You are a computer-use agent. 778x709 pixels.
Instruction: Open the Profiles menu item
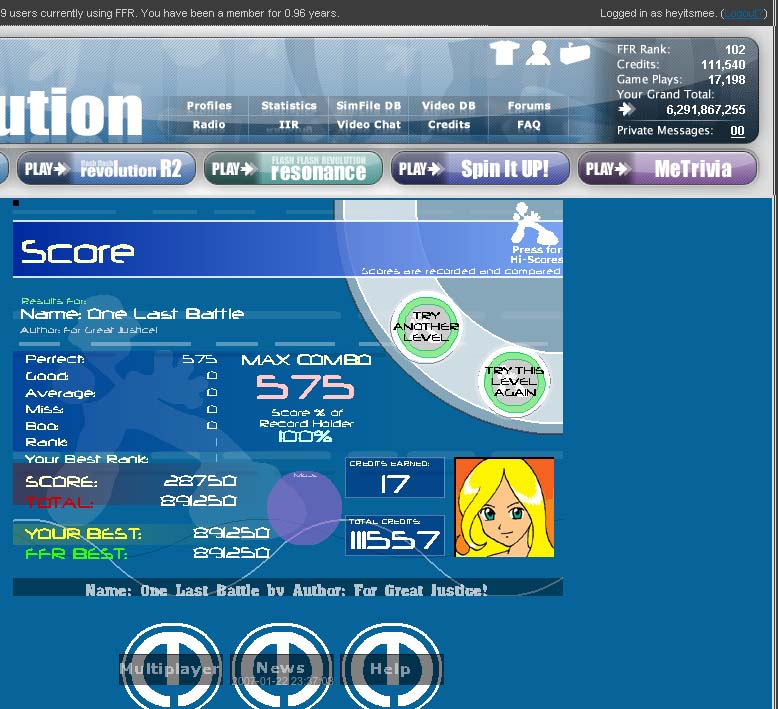[209, 106]
